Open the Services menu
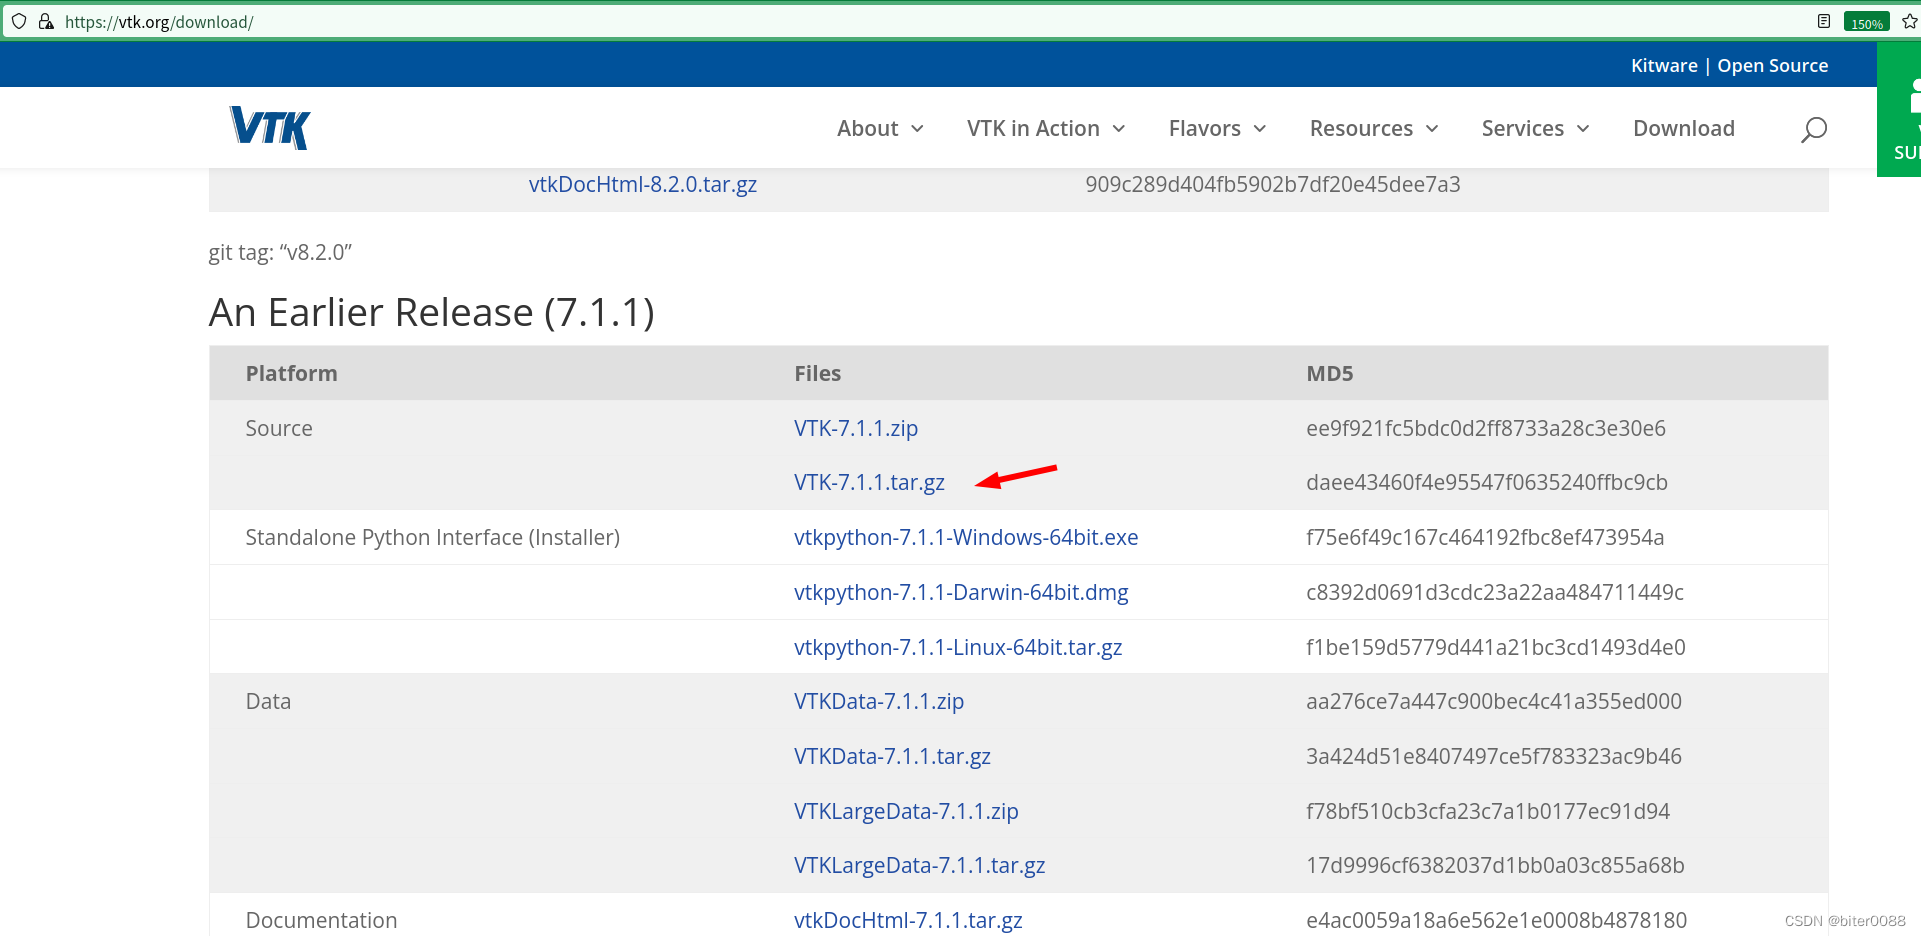The image size is (1921, 936). pyautogui.click(x=1522, y=128)
